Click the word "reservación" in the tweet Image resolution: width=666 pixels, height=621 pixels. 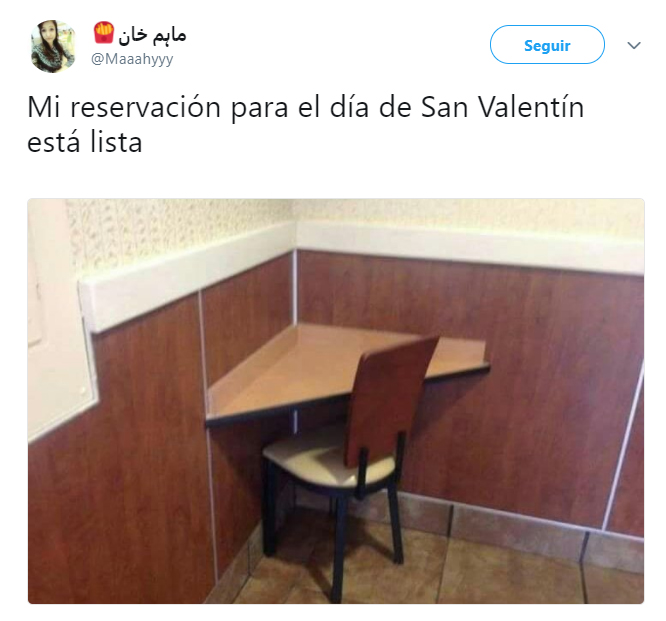point(145,107)
